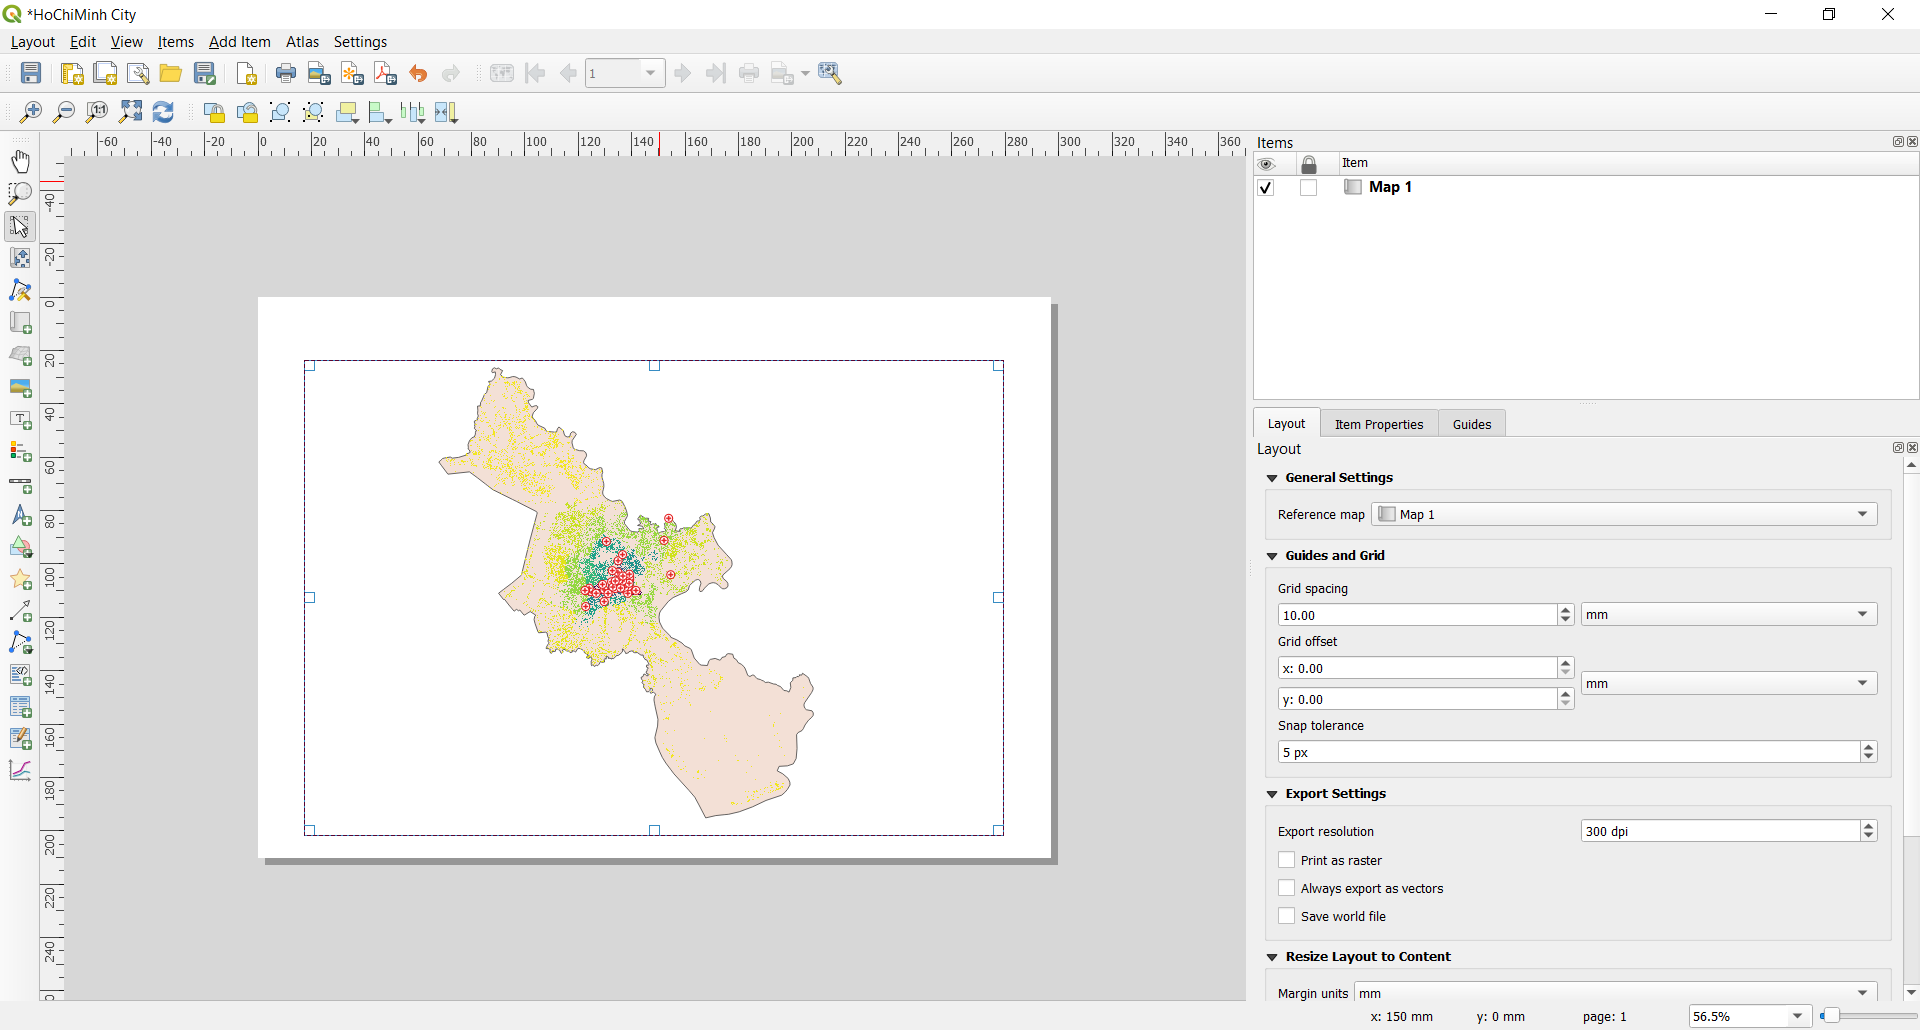The image size is (1920, 1030).
Task: Toggle visibility checkbox for Map 1
Action: 1266,188
